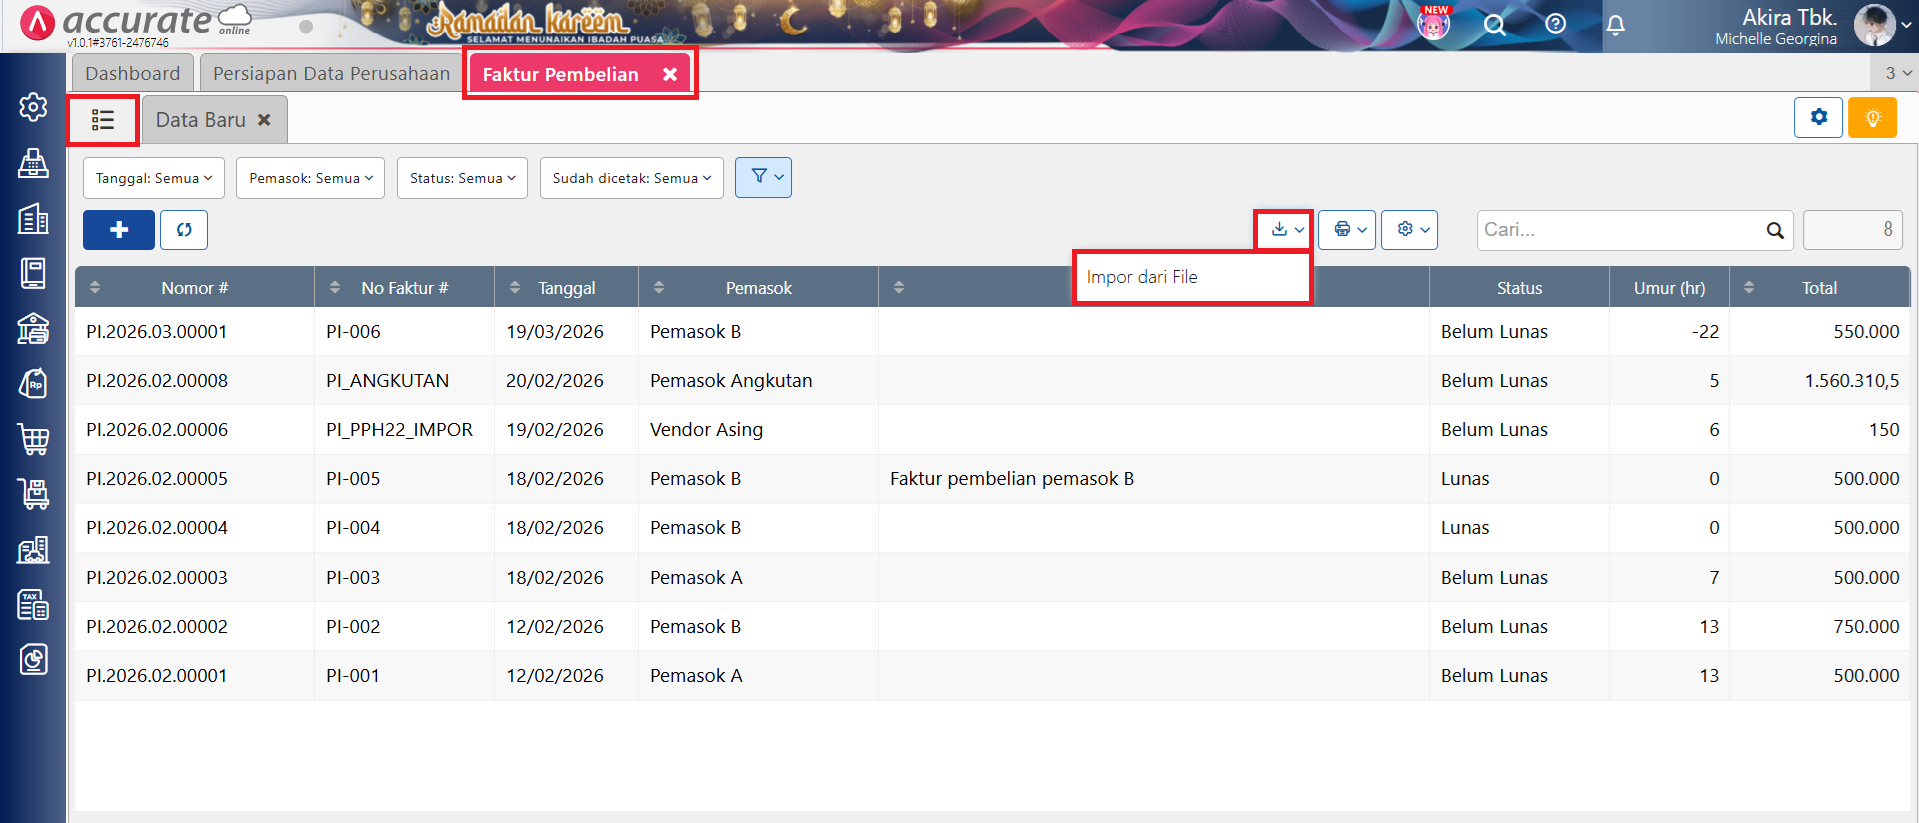The height and width of the screenshot is (823, 1919).
Task: Open the Status: Semua filter dropdown
Action: pyautogui.click(x=462, y=178)
